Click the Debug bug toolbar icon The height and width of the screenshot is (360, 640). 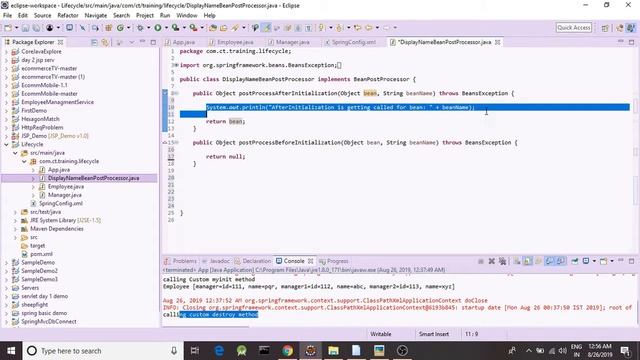coord(140,28)
